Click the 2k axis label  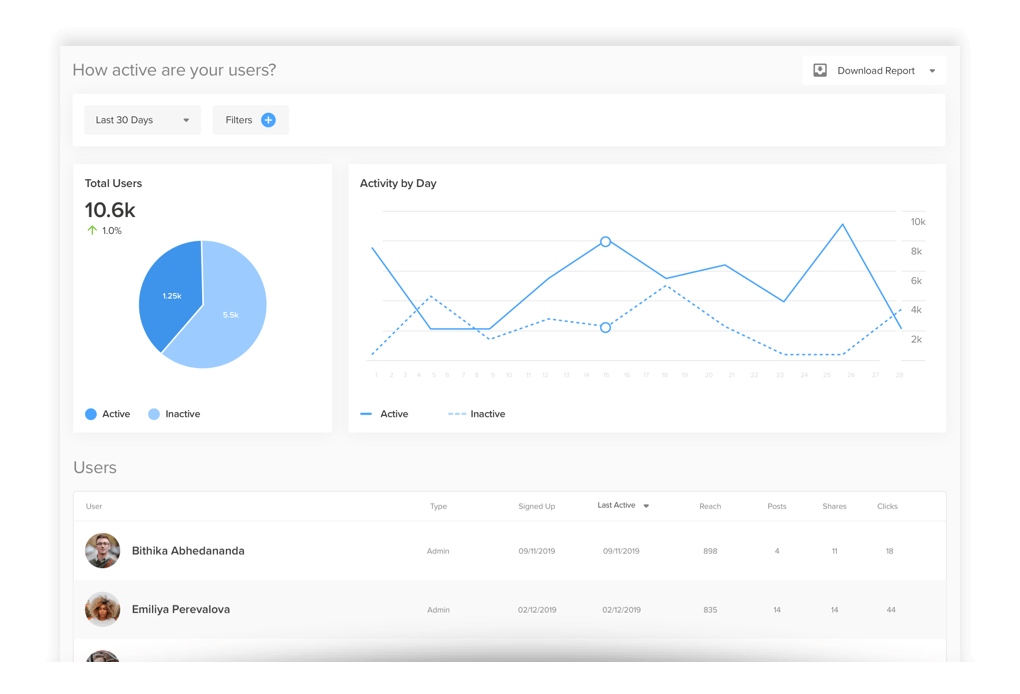tap(916, 340)
